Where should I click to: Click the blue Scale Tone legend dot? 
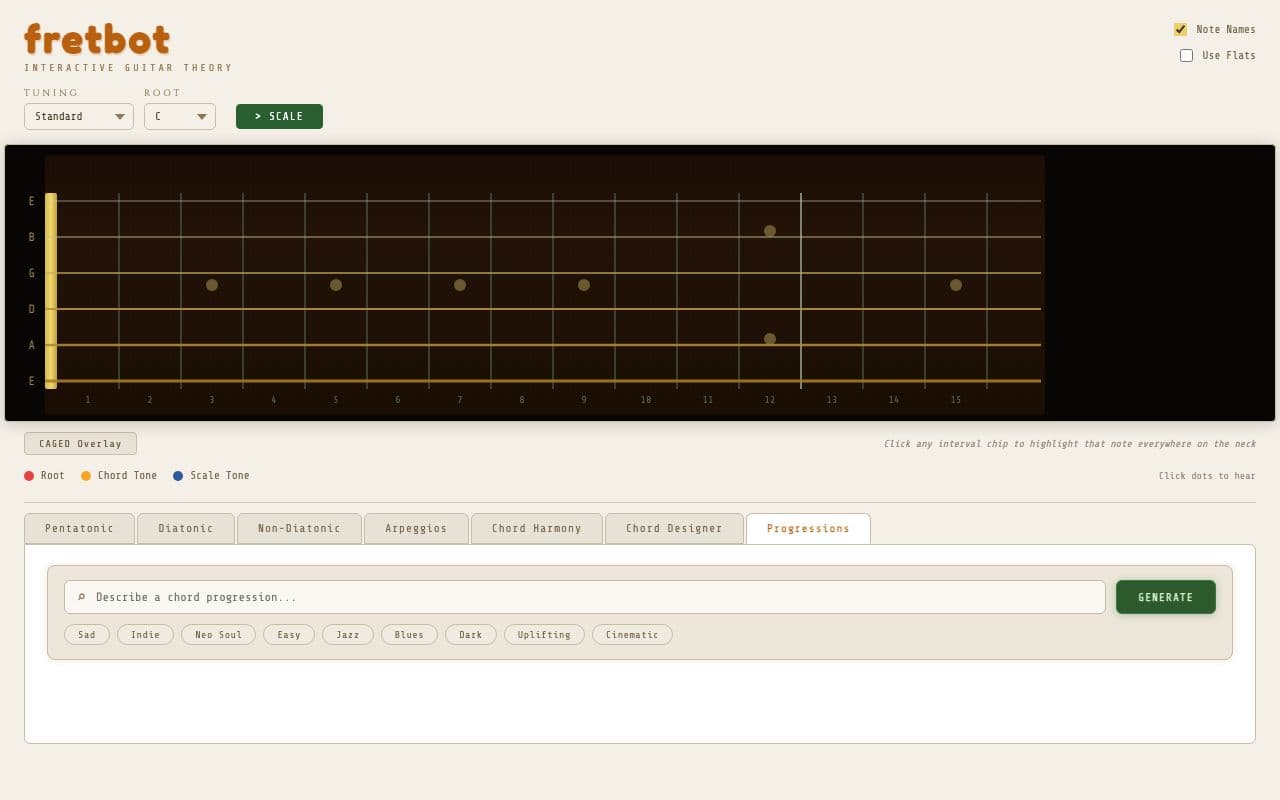point(179,475)
